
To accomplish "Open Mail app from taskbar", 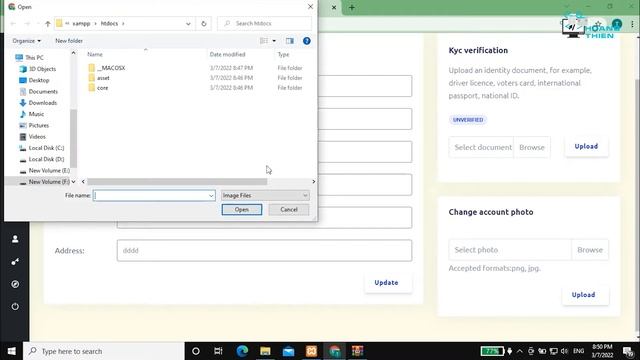I will point(288,351).
